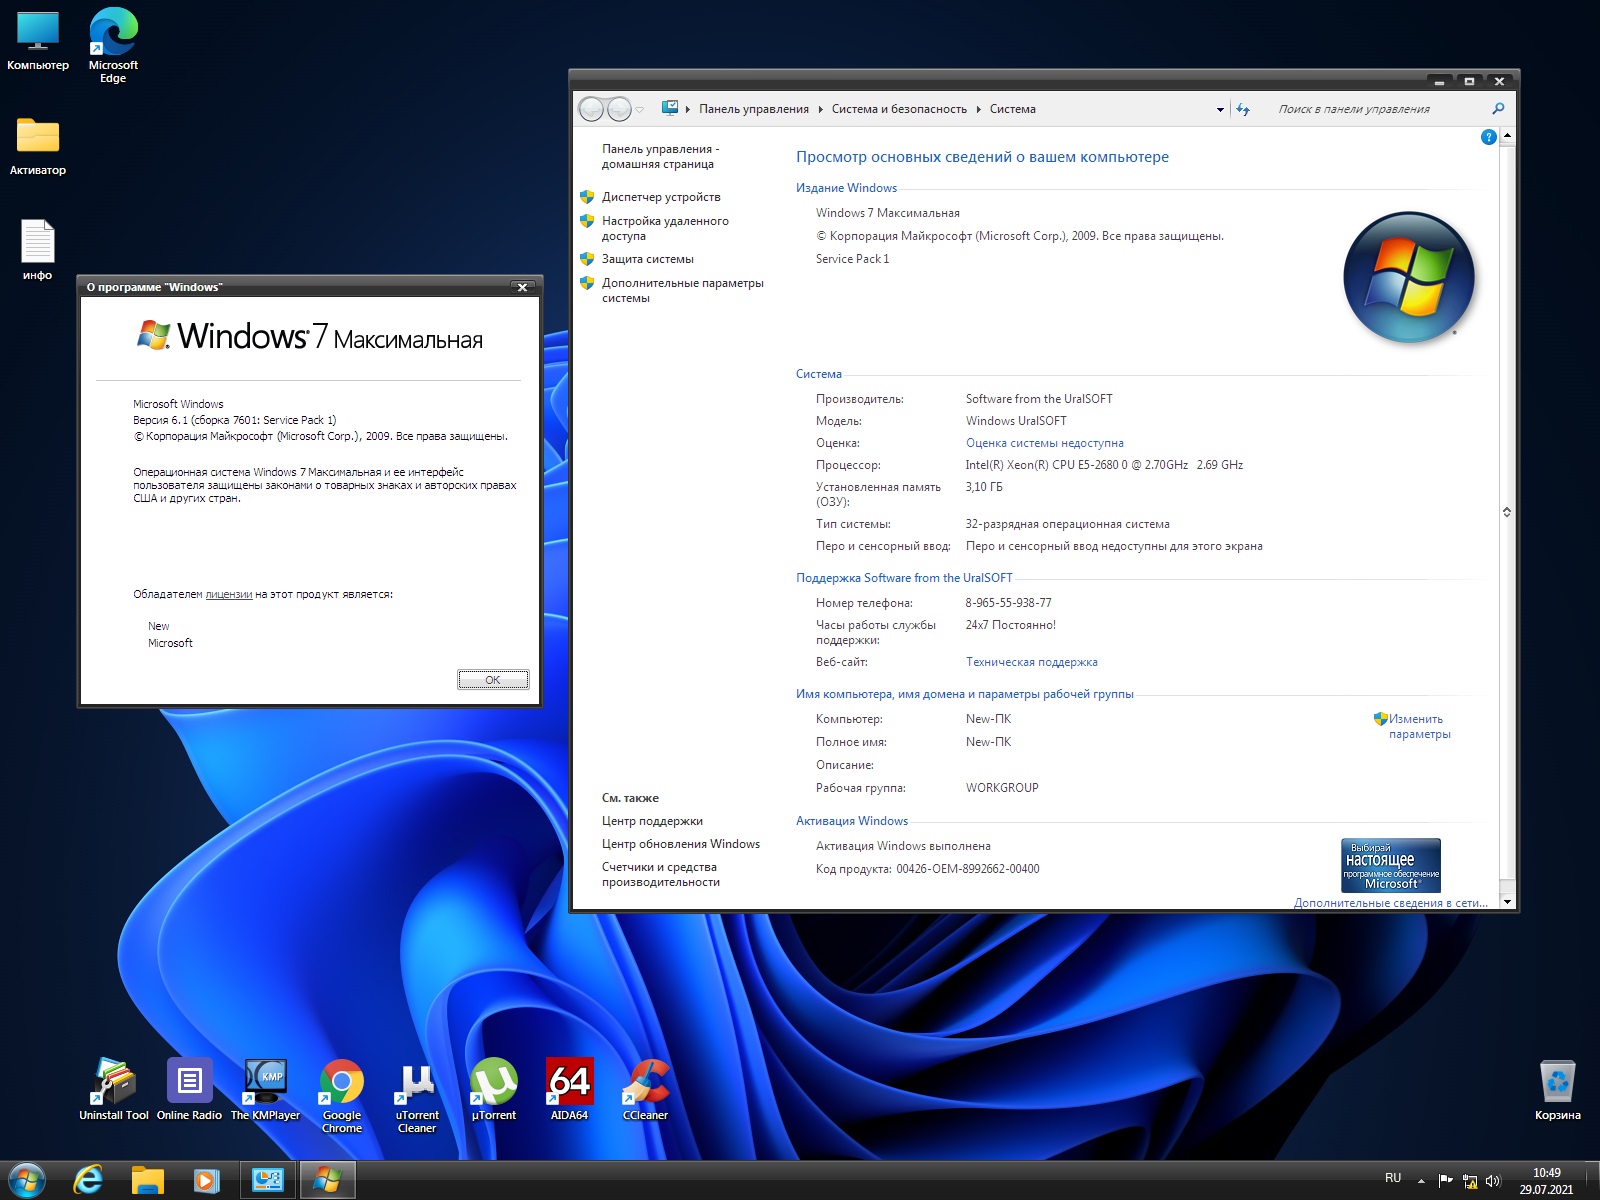The height and width of the screenshot is (1200, 1600).
Task: Open the Компьютер desktop icon
Action: point(38,40)
